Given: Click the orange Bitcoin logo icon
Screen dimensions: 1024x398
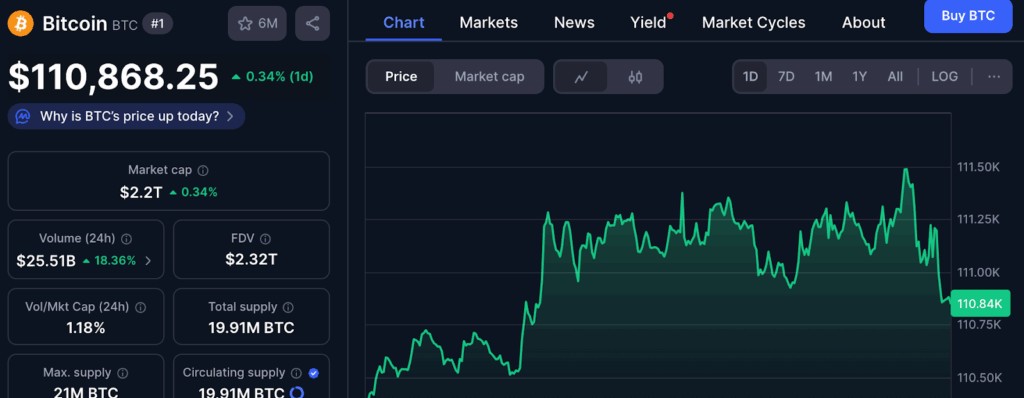Looking at the screenshot, I should coord(20,24).
